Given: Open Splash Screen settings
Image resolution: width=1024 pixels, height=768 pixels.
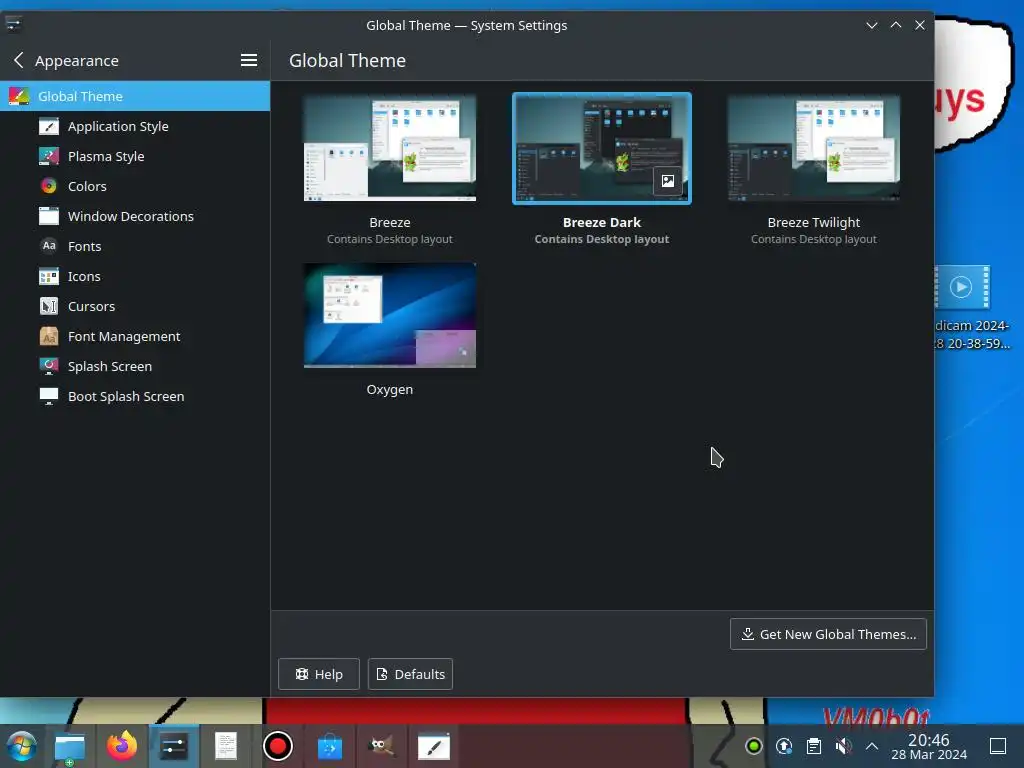Looking at the screenshot, I should (x=135, y=366).
